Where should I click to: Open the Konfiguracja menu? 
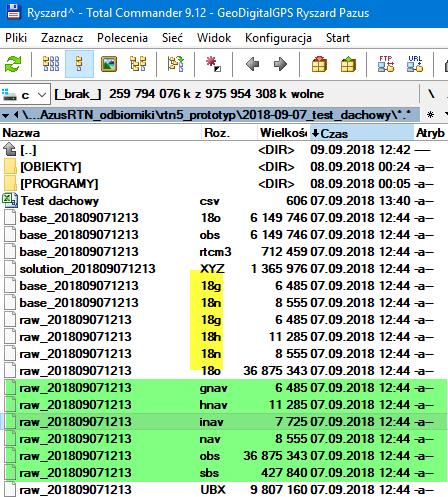278,38
